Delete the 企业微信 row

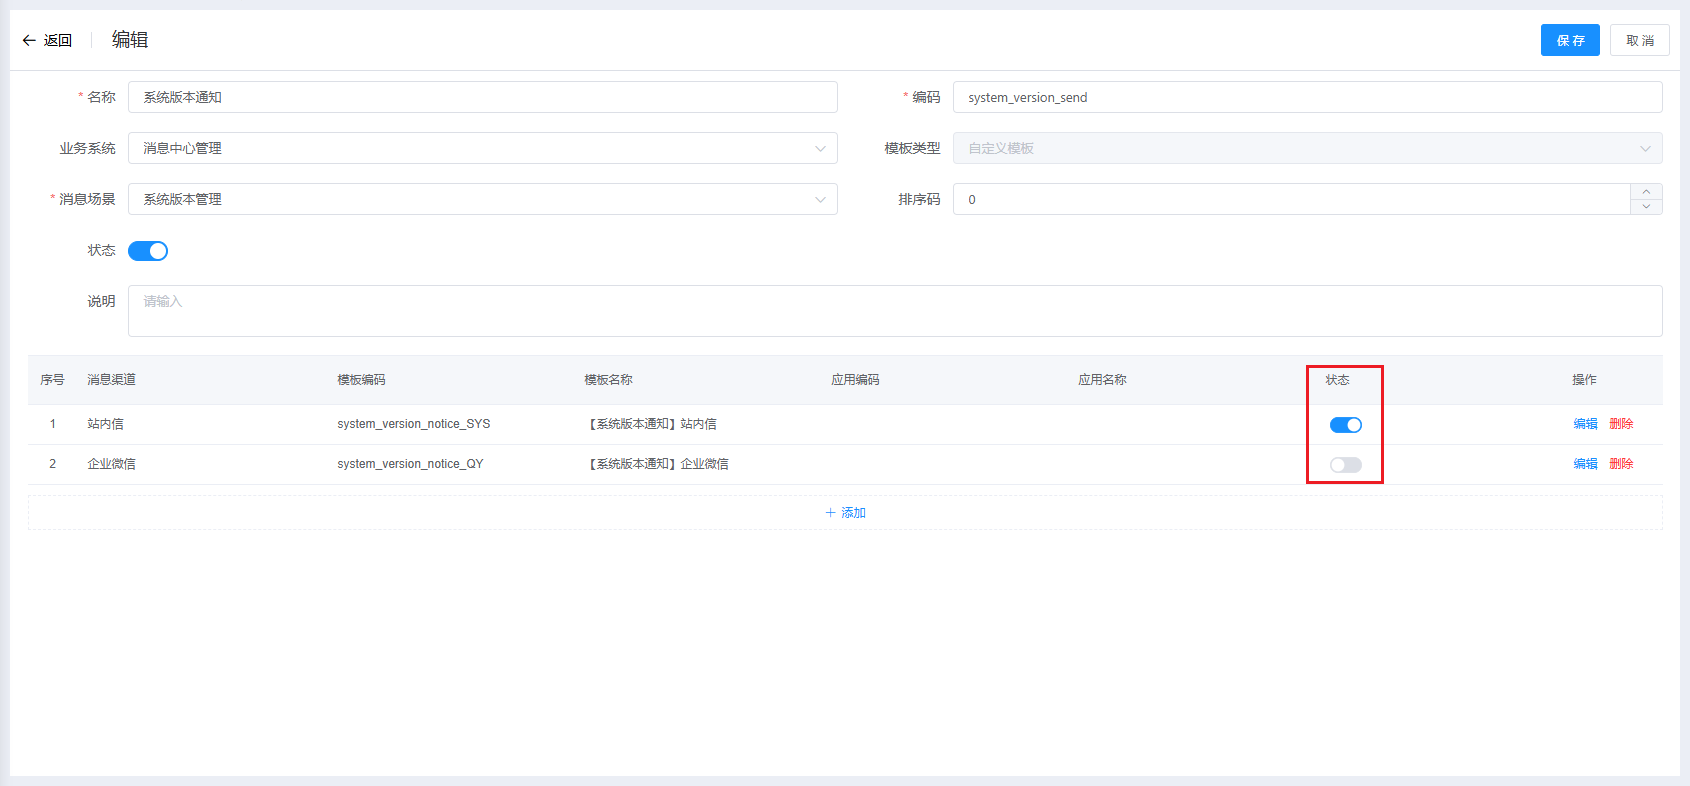tap(1621, 464)
